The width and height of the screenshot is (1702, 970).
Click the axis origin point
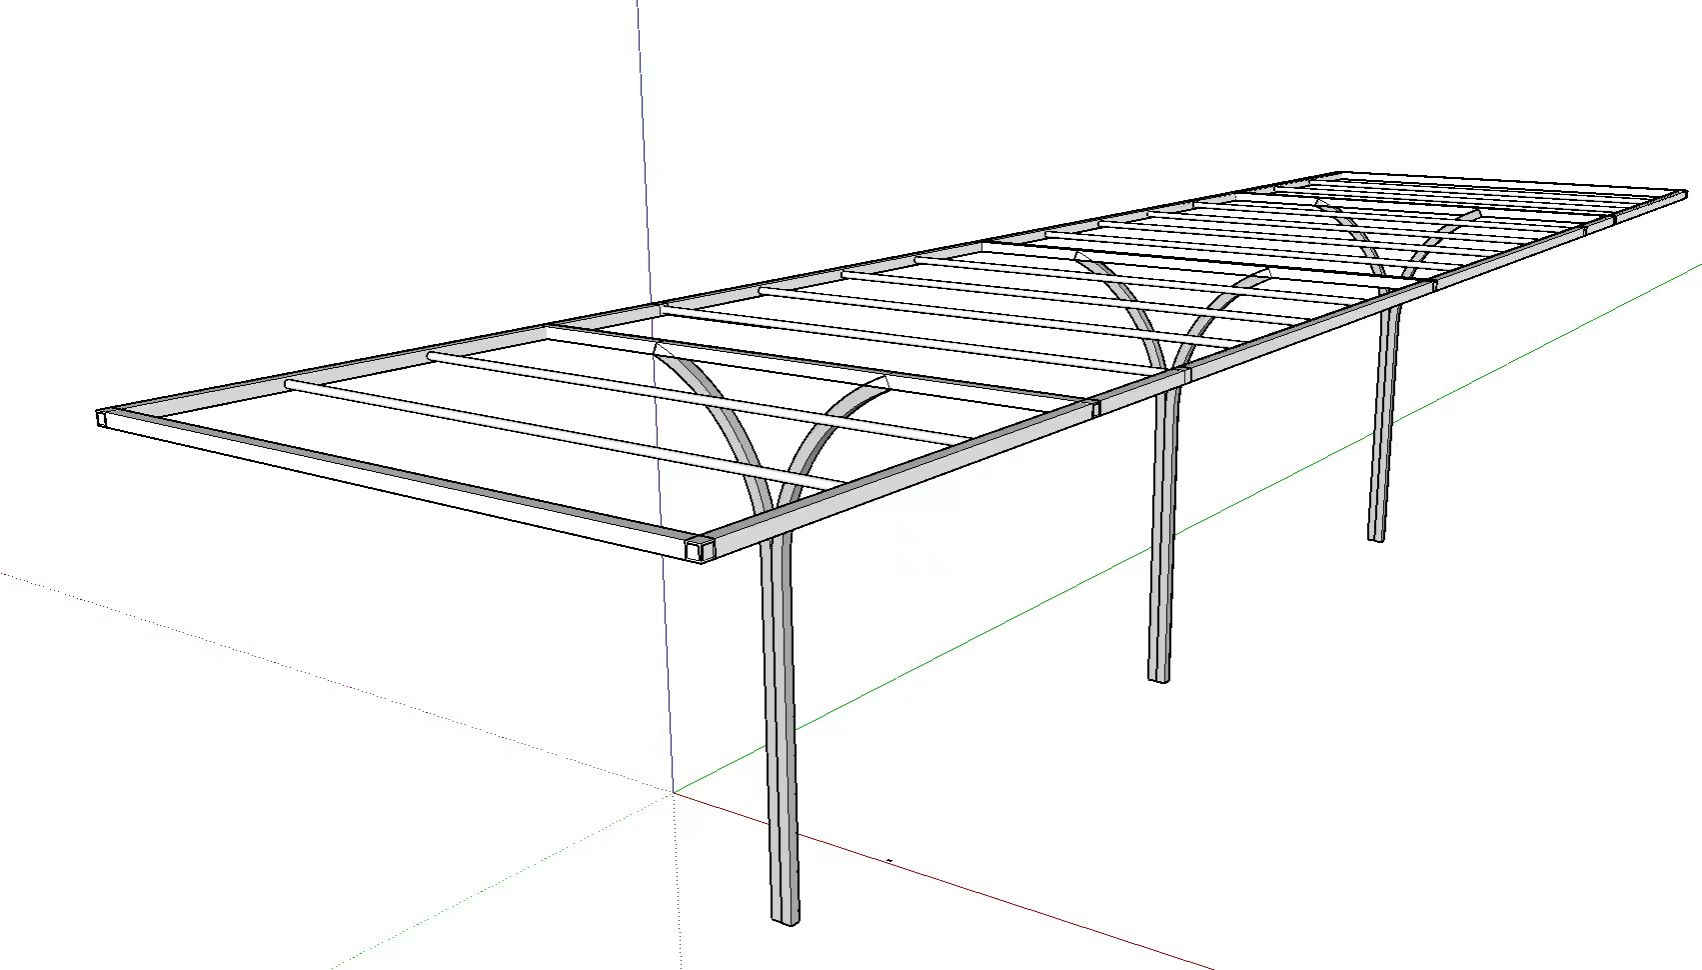(674, 793)
